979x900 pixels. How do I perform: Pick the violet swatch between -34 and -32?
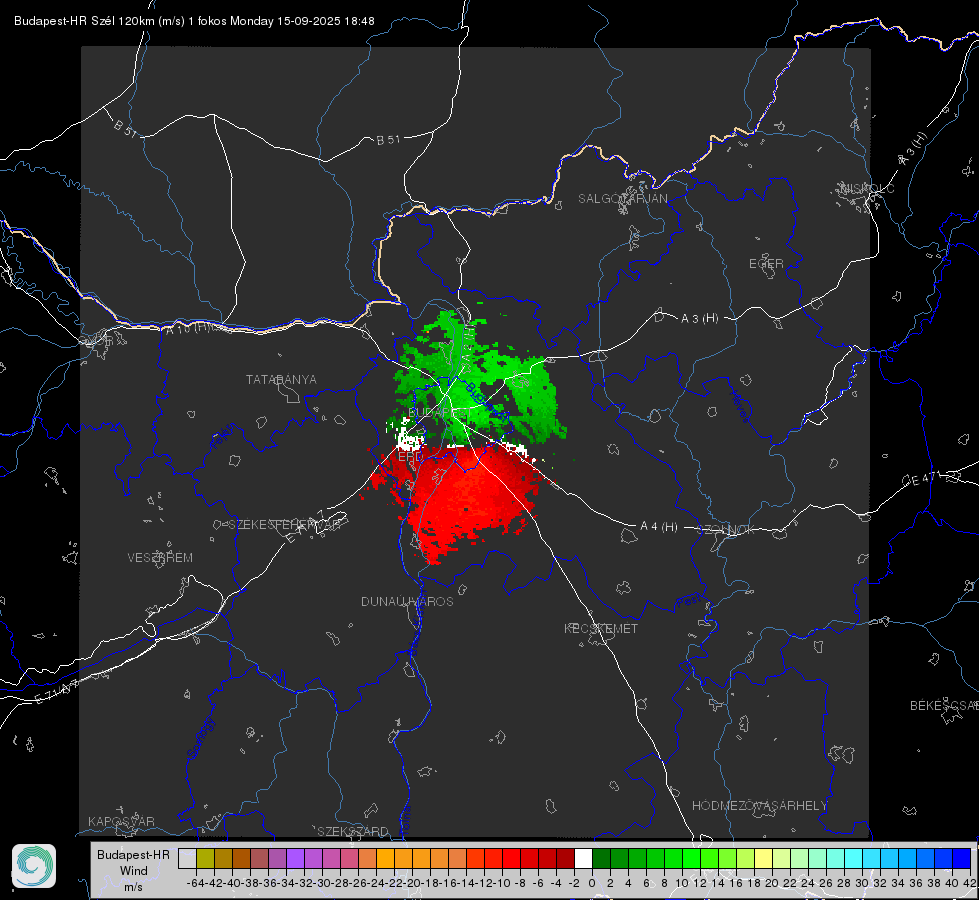(295, 858)
